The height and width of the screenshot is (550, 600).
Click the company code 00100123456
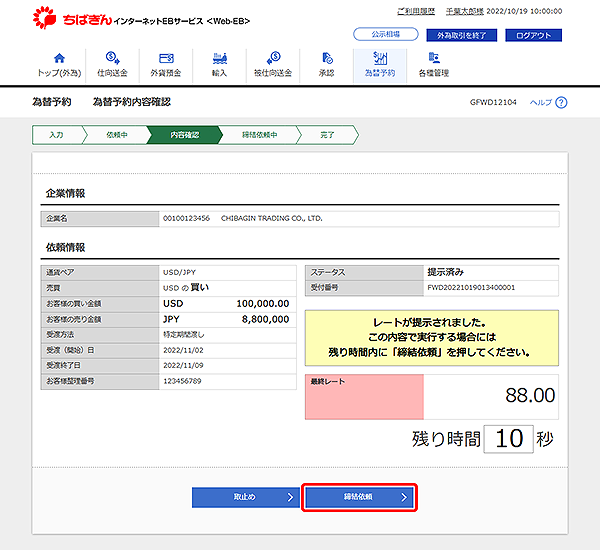(186, 219)
